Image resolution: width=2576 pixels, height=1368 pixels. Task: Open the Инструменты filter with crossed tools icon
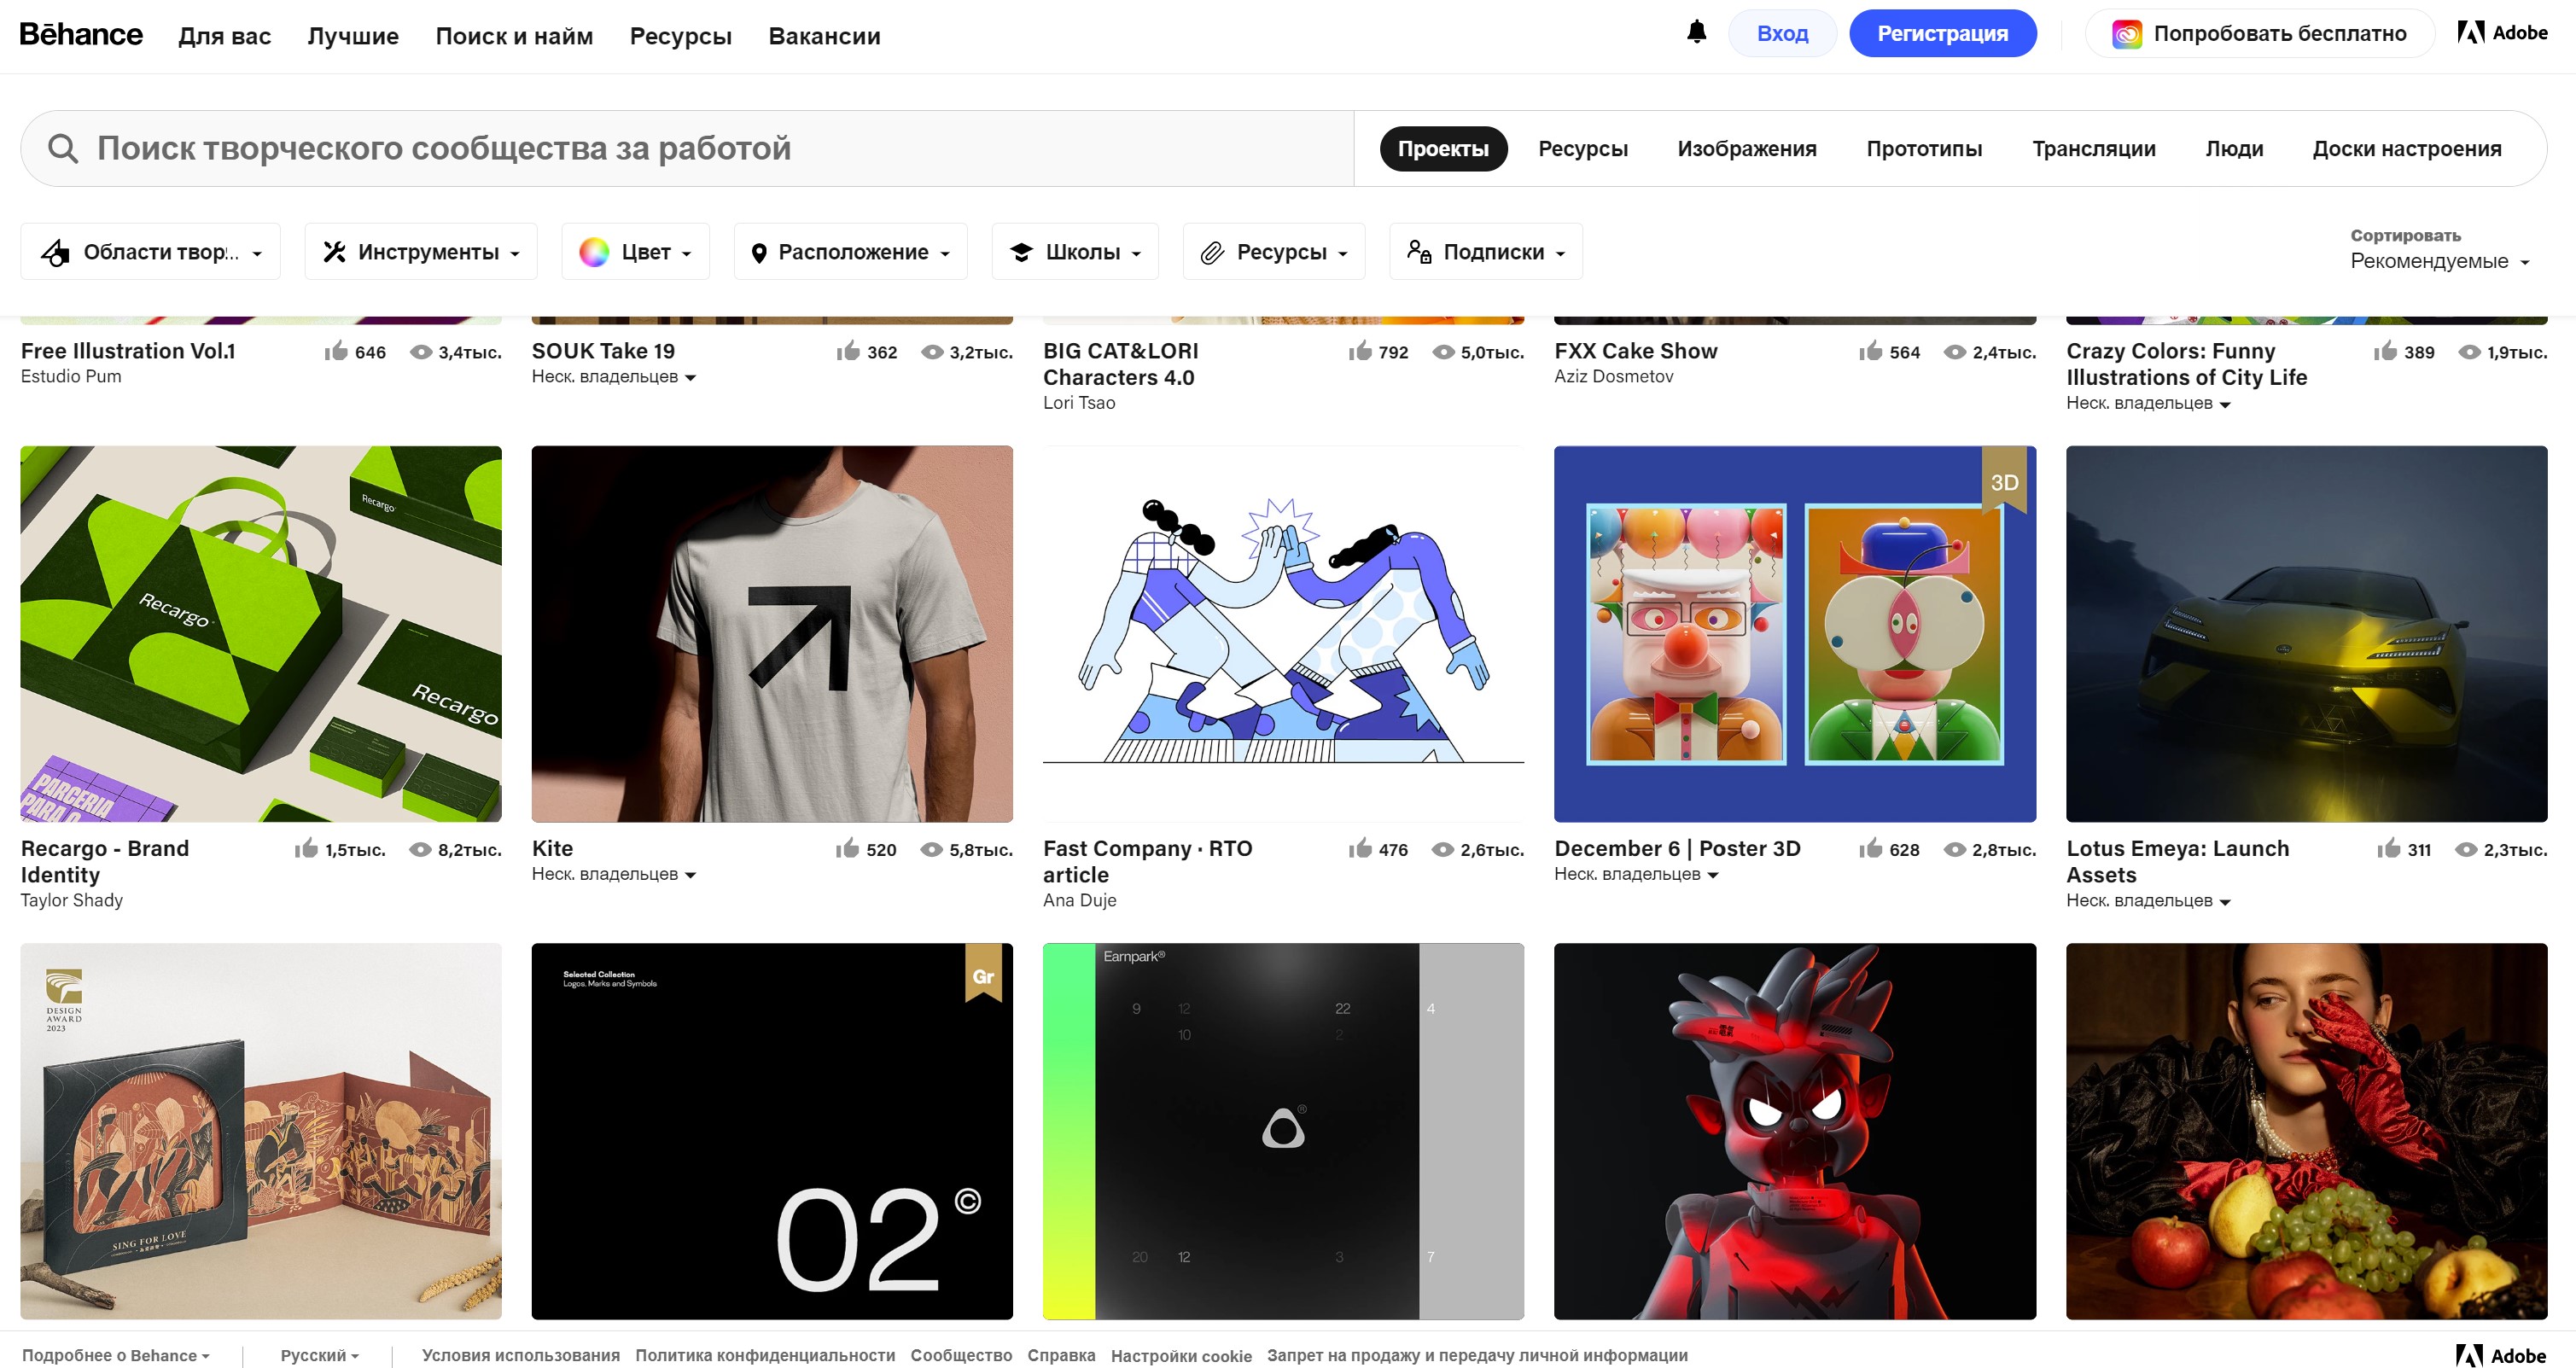click(x=419, y=251)
